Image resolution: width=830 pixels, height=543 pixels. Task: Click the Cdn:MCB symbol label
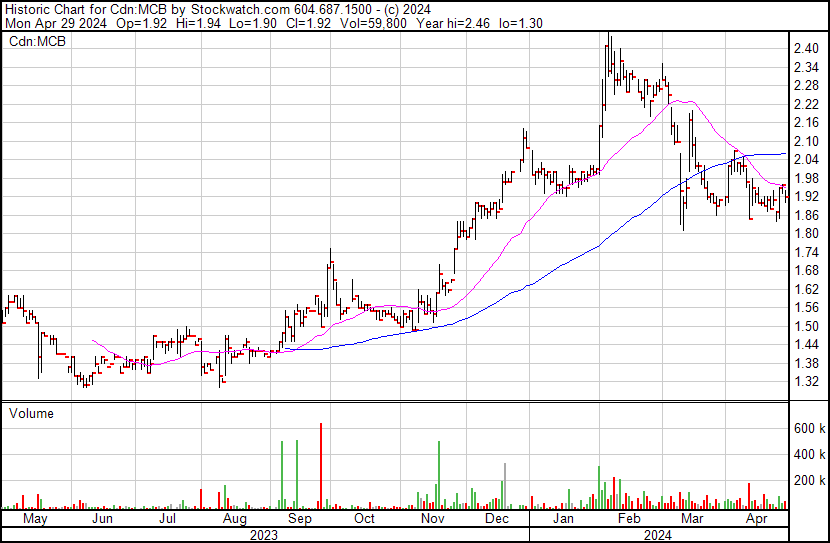click(x=37, y=41)
